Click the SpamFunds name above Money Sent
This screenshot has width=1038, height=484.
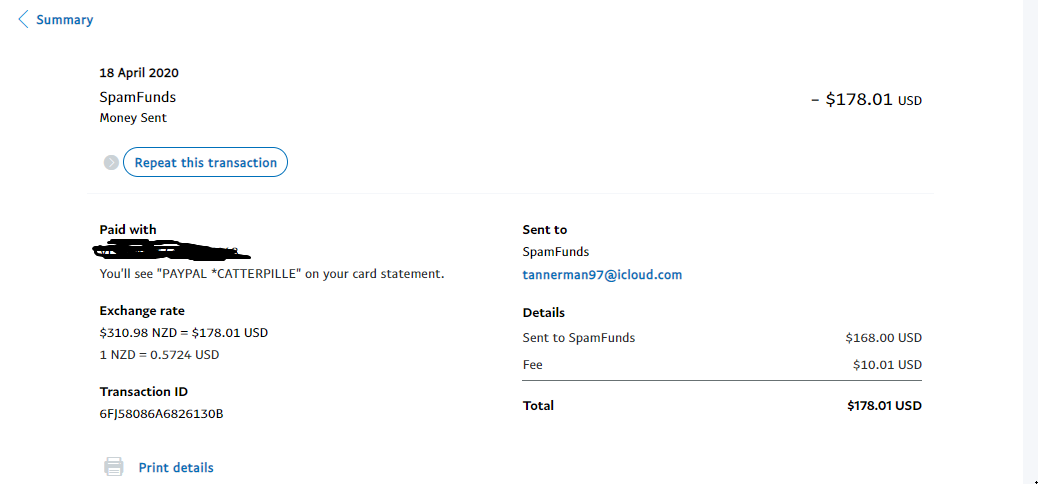click(x=138, y=97)
